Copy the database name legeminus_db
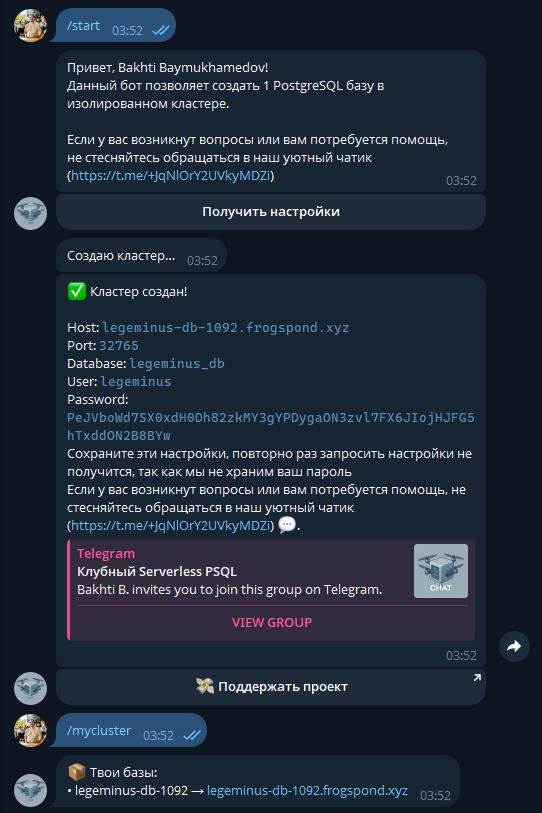 (177, 363)
